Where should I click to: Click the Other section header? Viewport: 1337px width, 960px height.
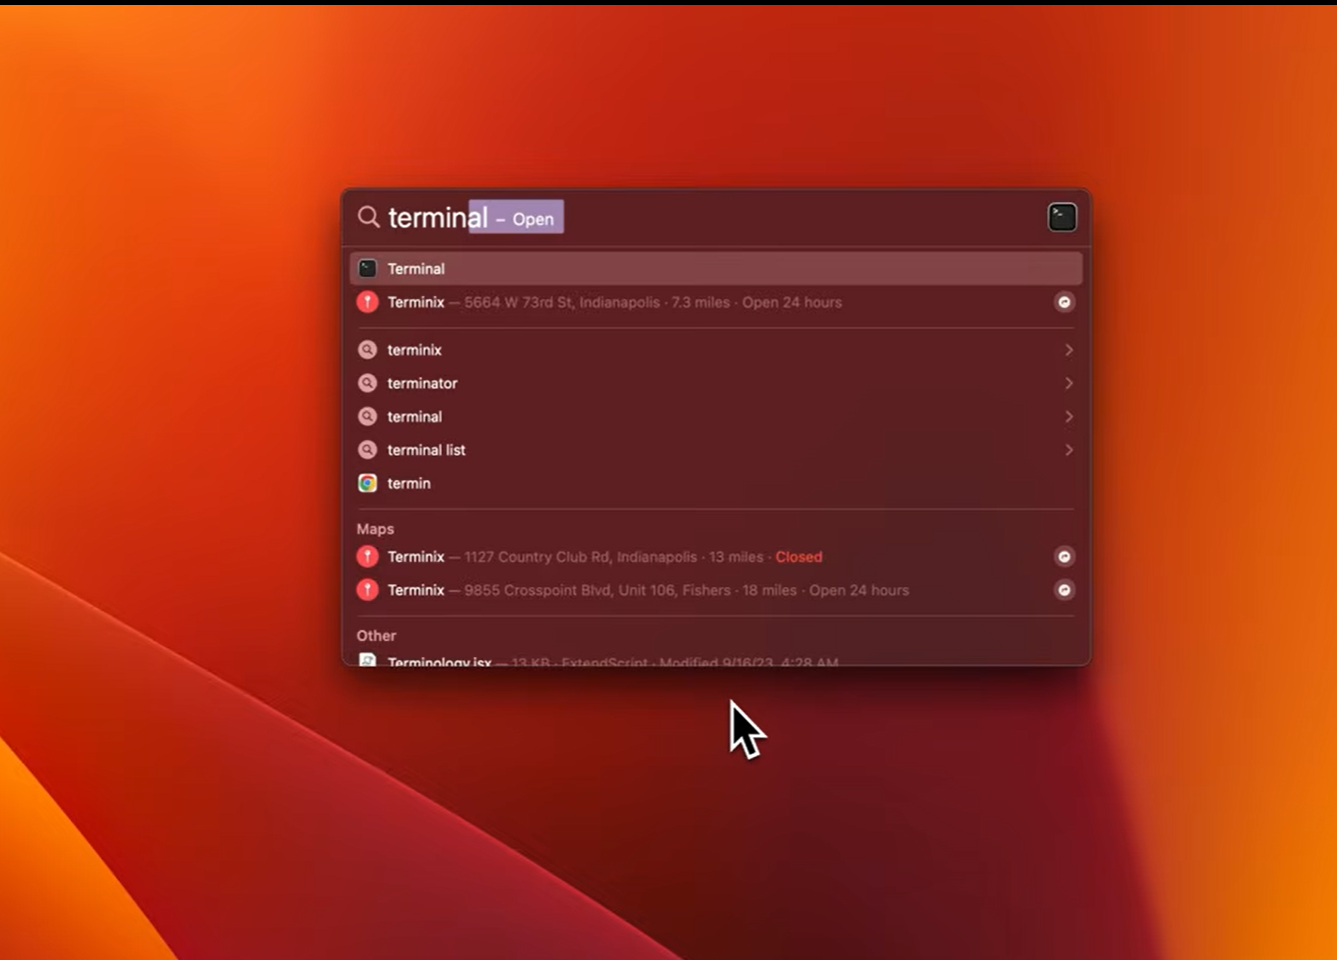tap(376, 636)
